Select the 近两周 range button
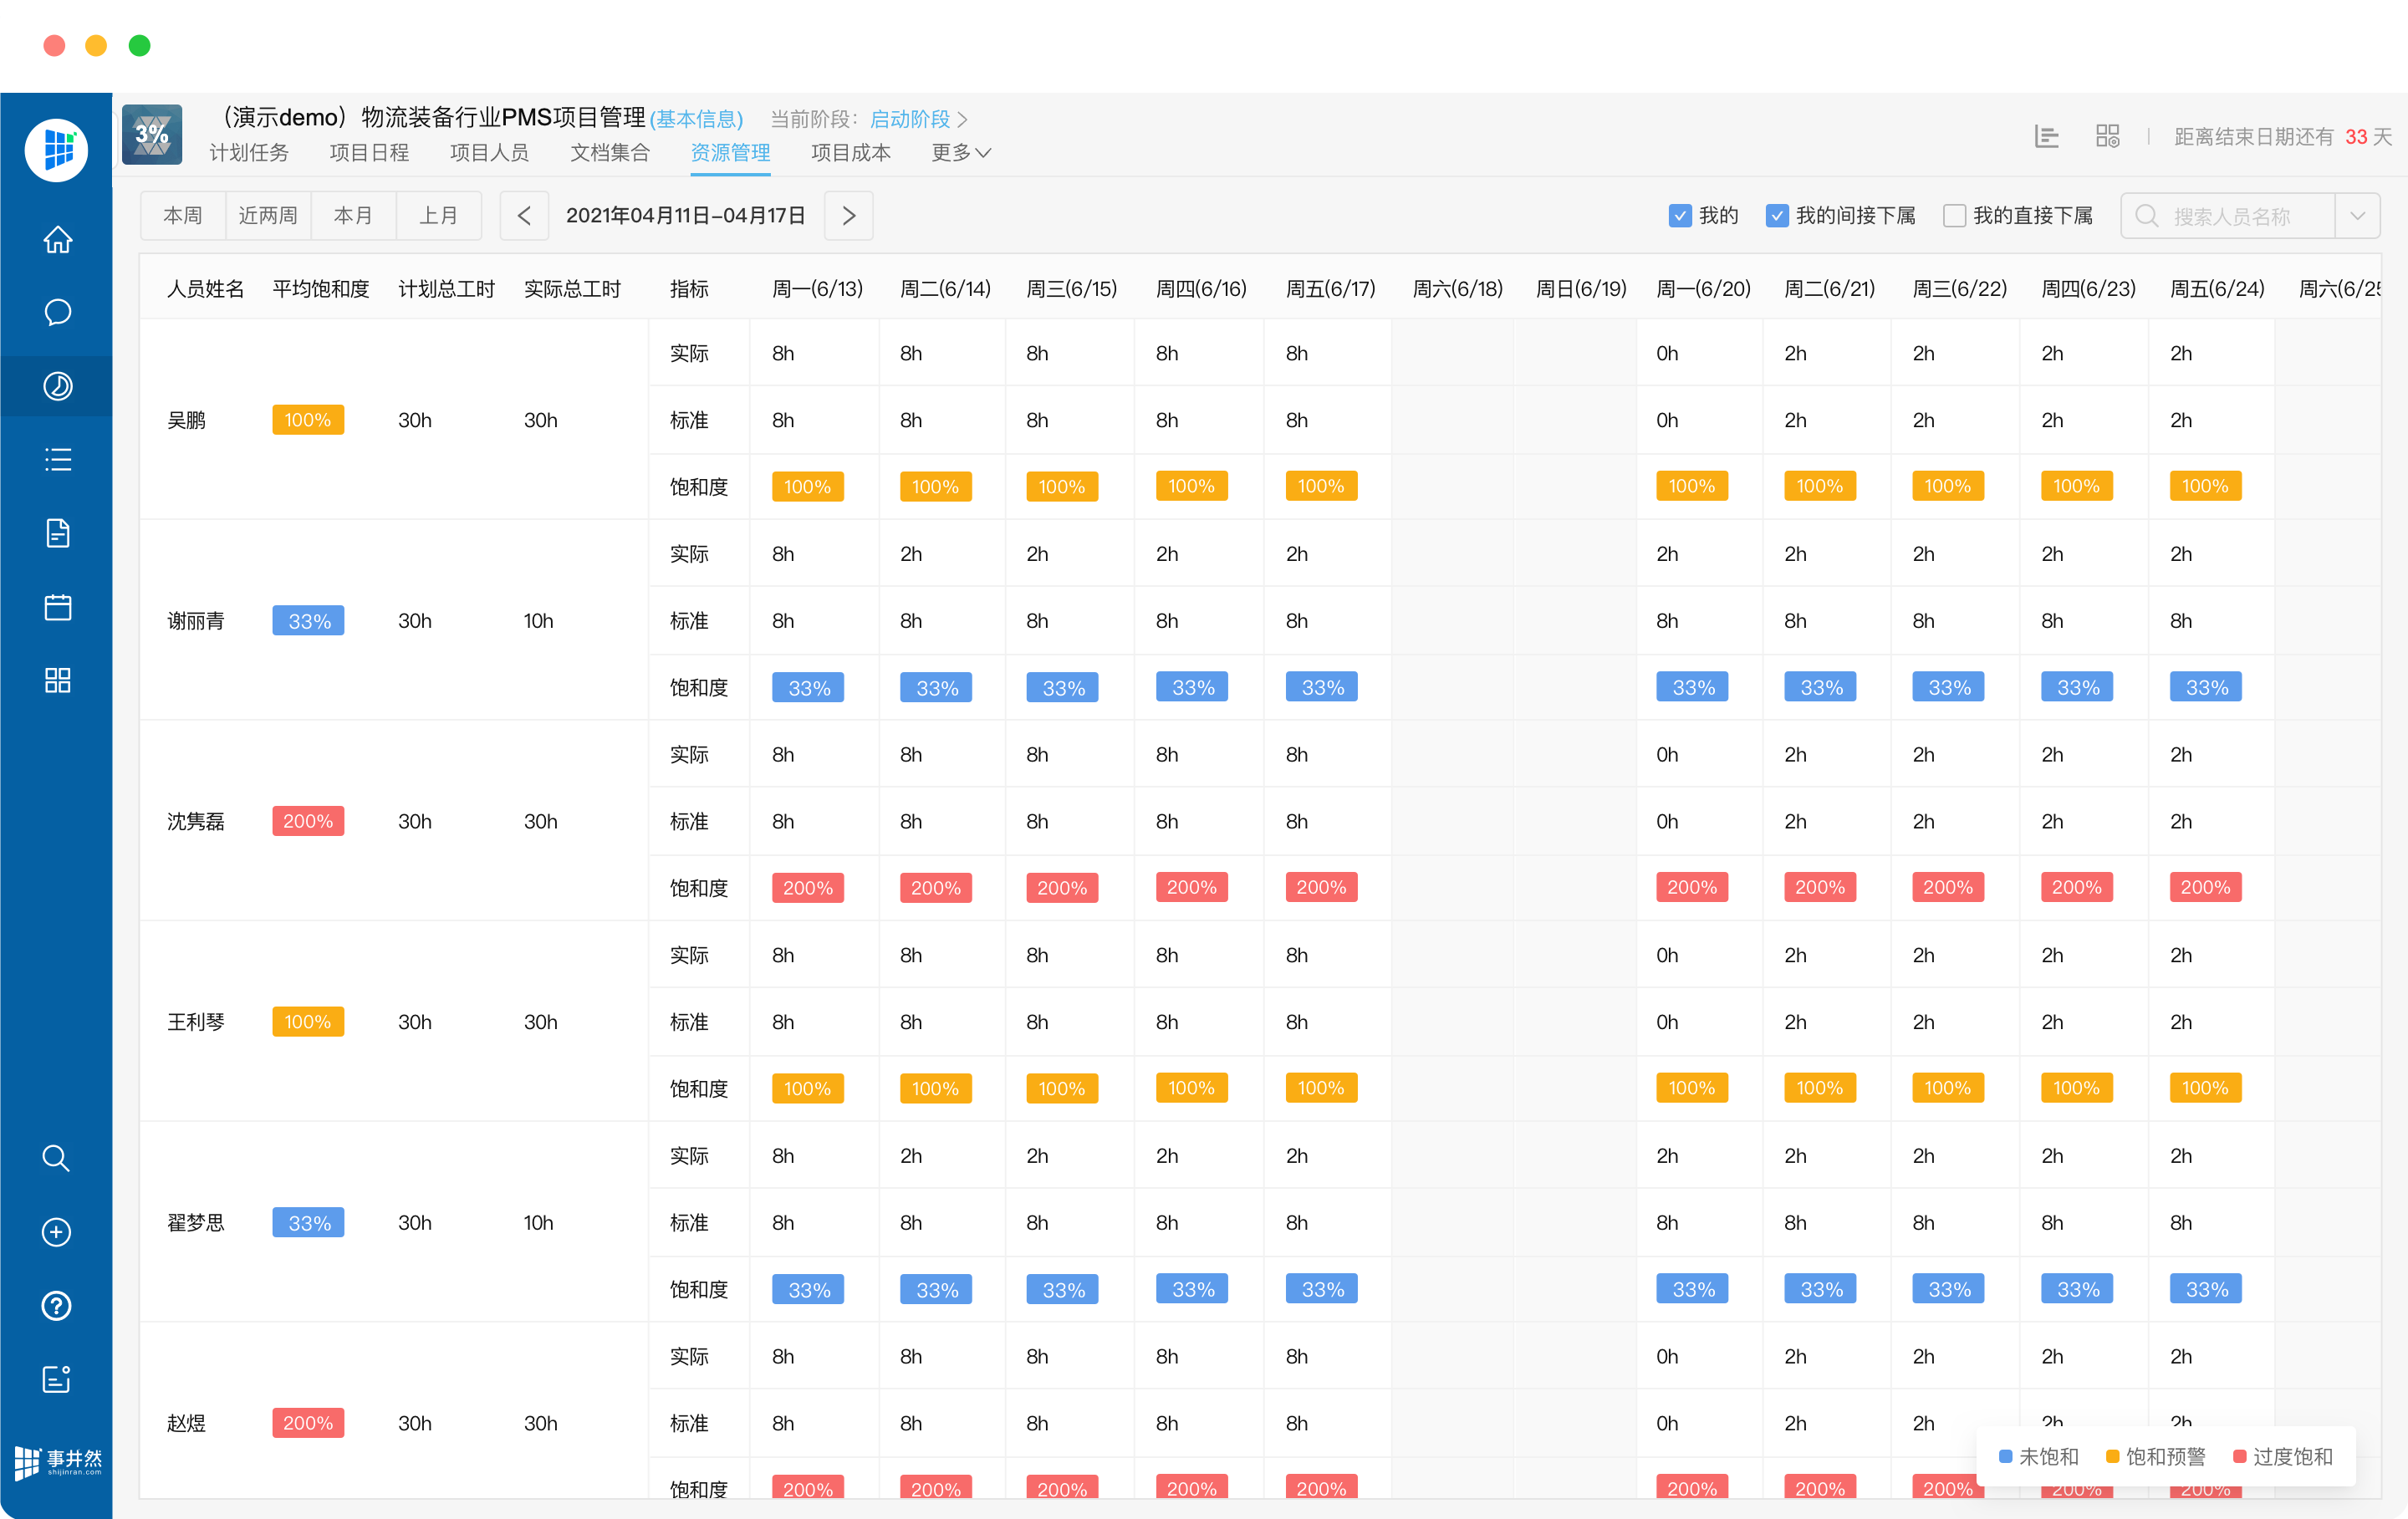The height and width of the screenshot is (1519, 2408). click(268, 216)
